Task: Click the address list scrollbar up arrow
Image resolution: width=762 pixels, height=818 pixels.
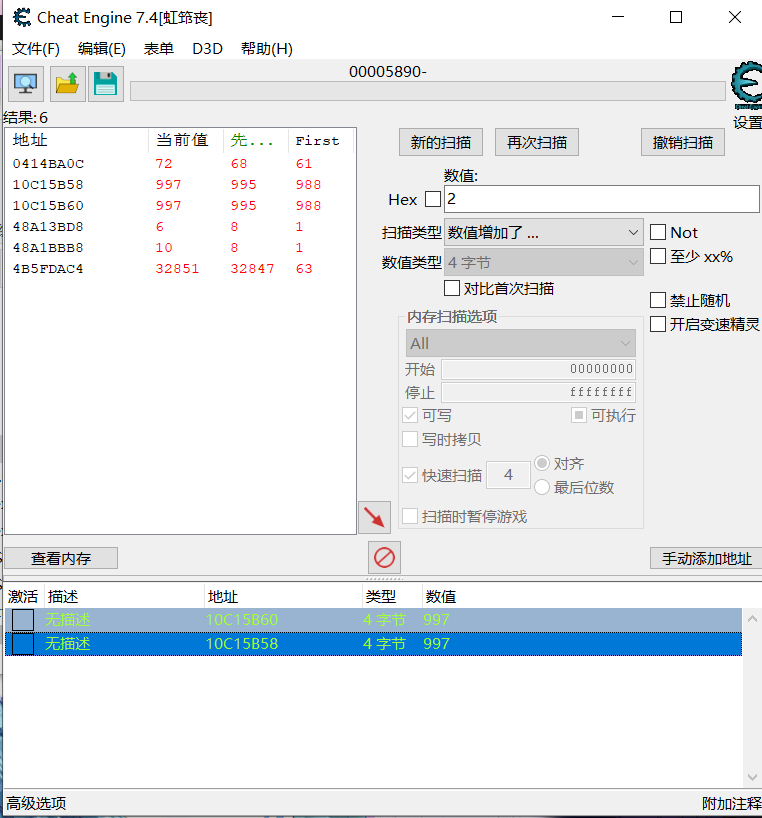Action: pos(752,619)
